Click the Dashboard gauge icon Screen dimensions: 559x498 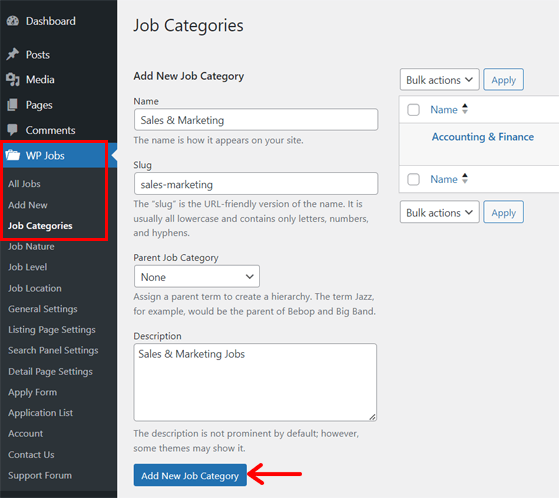click(x=13, y=21)
